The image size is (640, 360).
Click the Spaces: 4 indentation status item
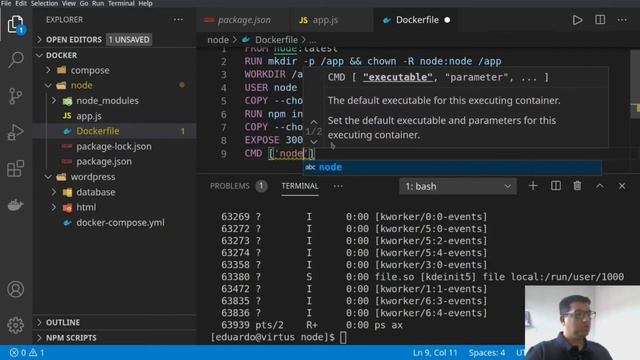(487, 353)
